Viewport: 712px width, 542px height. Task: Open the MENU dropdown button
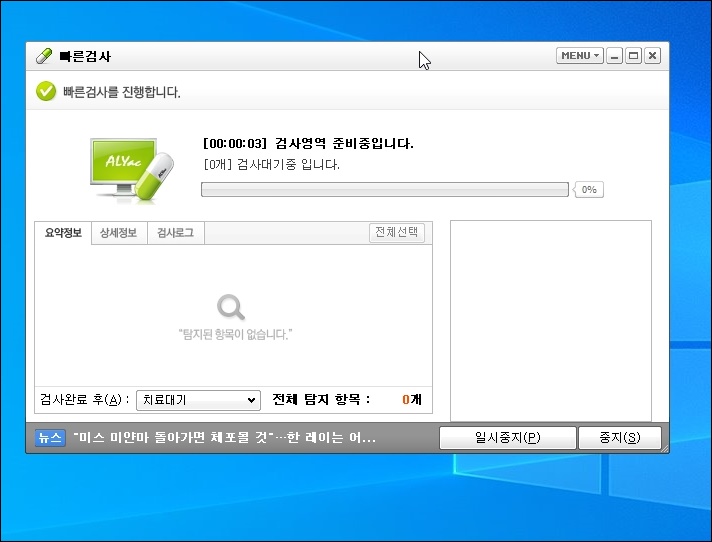580,55
